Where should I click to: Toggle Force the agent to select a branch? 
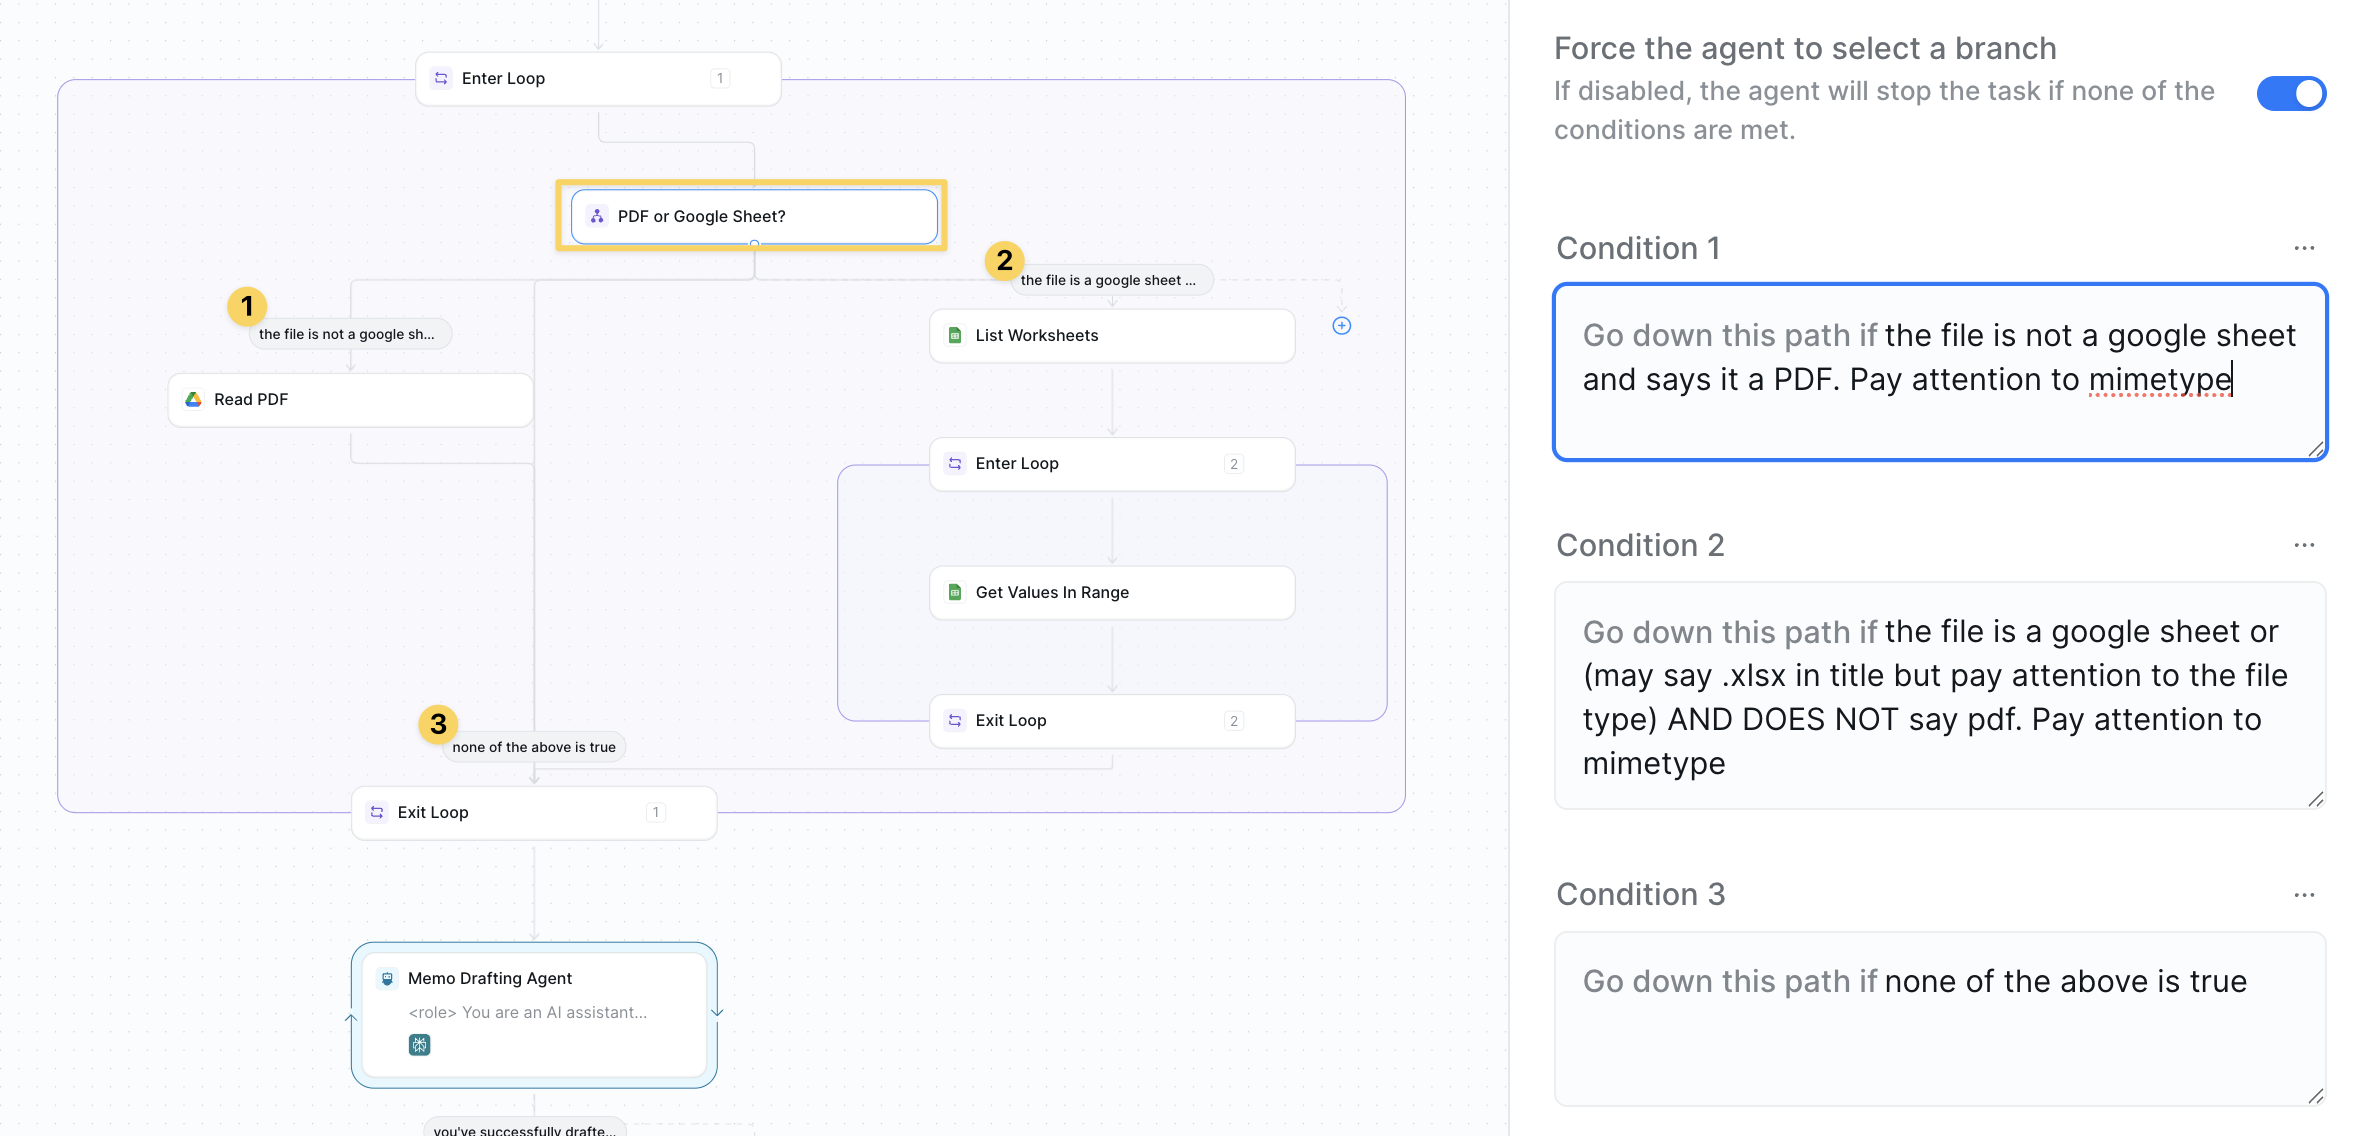coord(2291,94)
